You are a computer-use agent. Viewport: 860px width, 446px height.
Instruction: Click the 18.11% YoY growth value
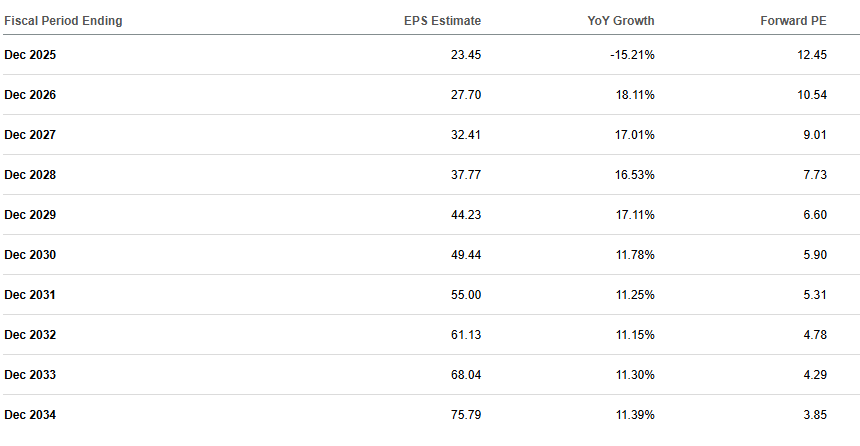tap(634, 95)
